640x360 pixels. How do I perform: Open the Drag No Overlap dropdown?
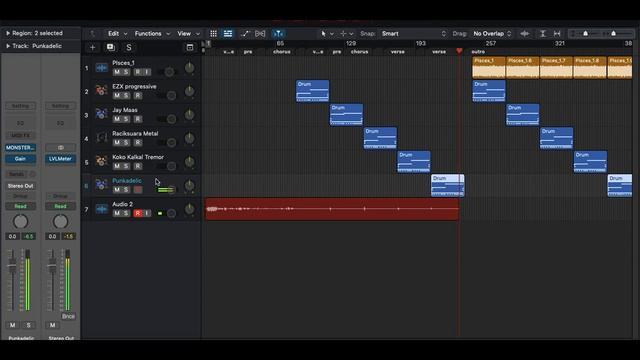(492, 33)
